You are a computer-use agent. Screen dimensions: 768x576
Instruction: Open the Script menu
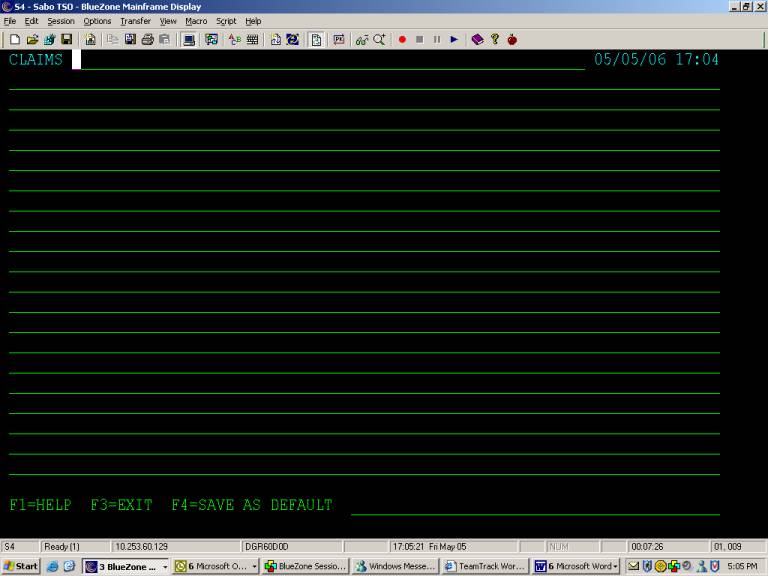[x=226, y=21]
